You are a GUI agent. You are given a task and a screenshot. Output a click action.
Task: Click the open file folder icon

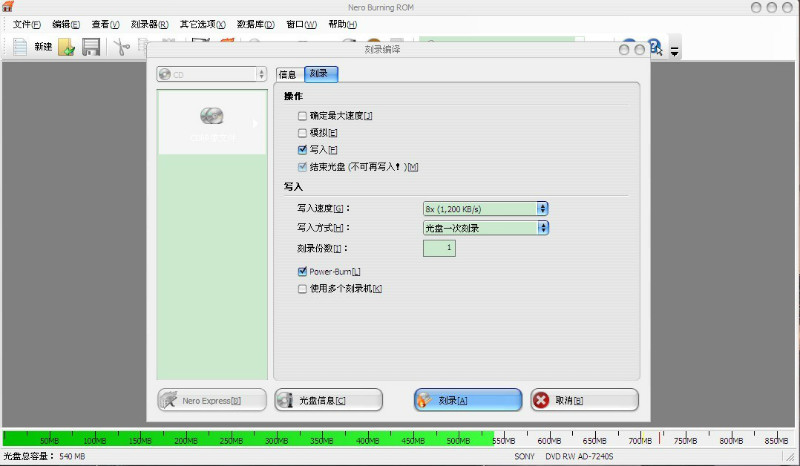pos(67,47)
